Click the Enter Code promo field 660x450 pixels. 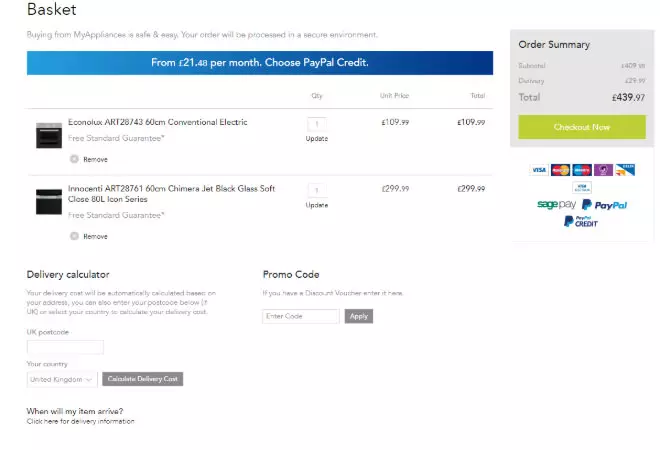[301, 316]
